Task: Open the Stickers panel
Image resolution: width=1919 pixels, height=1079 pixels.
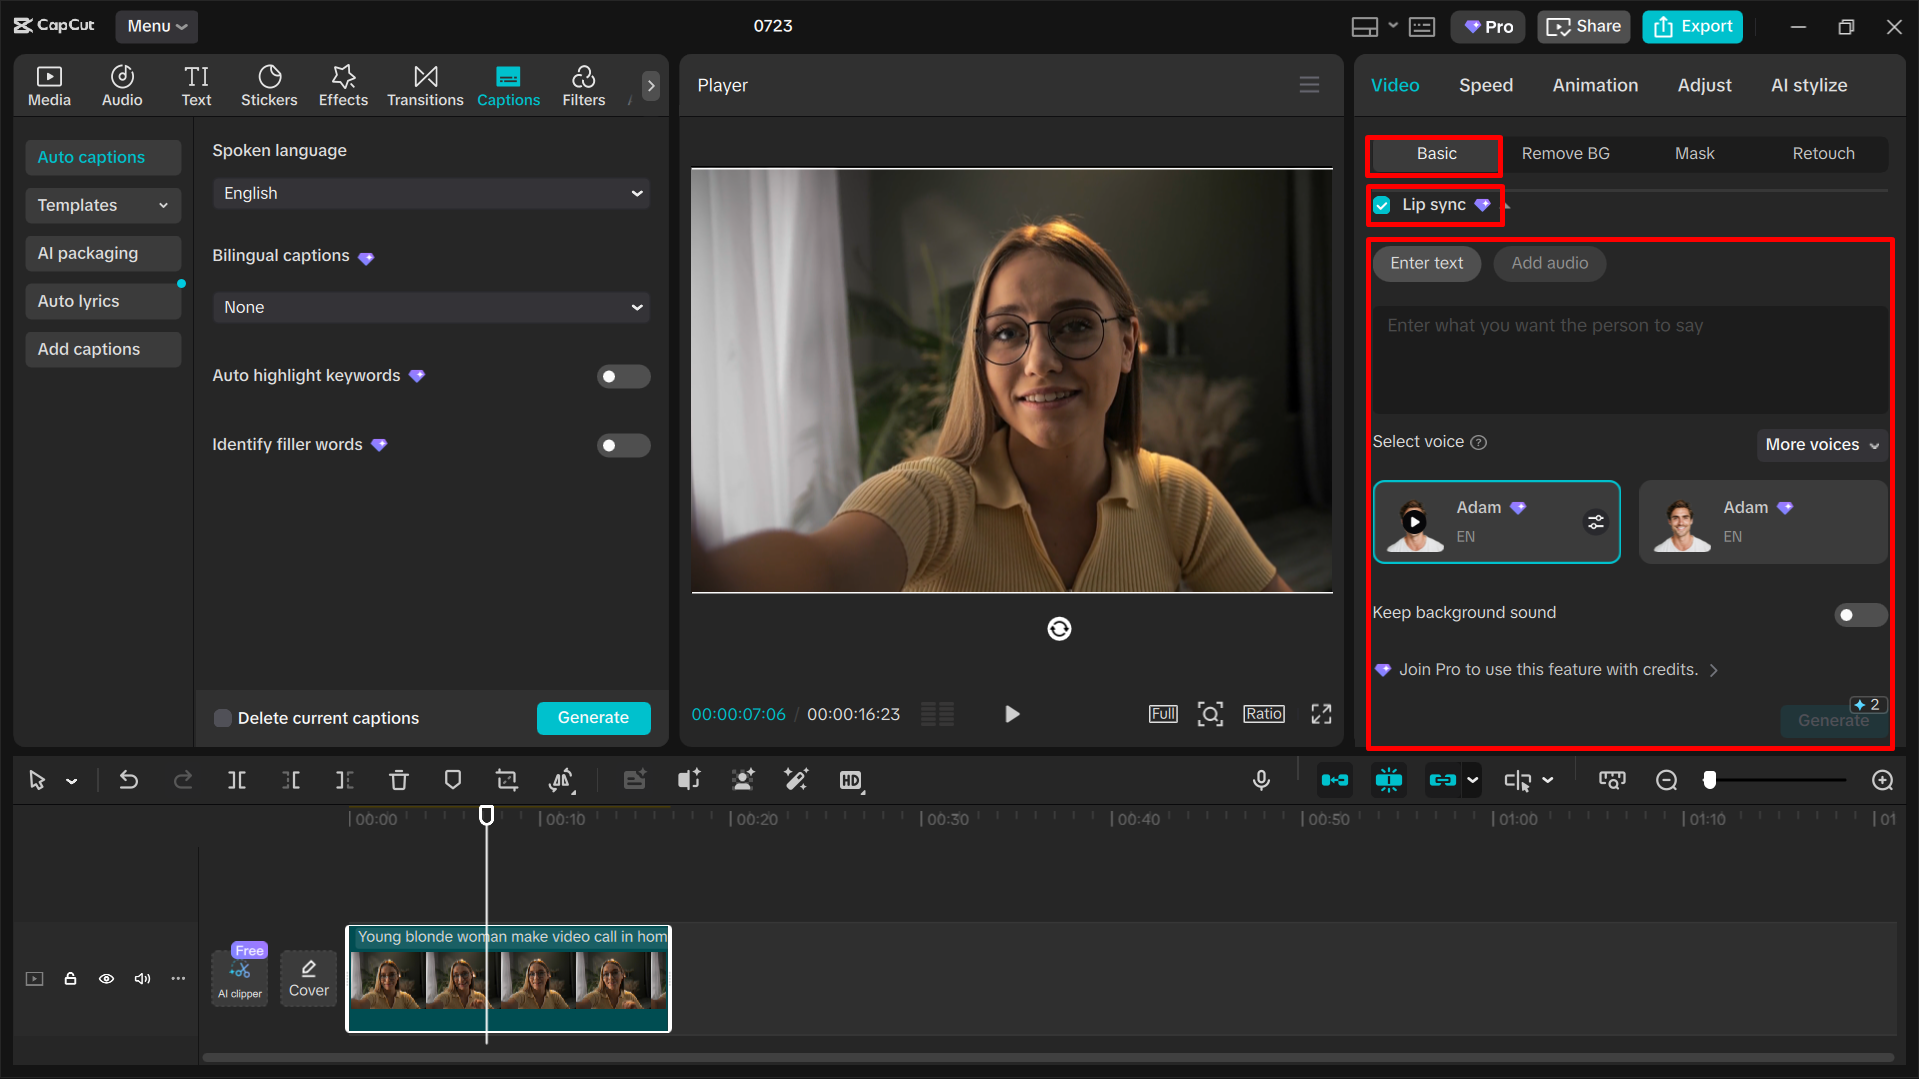Action: coord(268,85)
